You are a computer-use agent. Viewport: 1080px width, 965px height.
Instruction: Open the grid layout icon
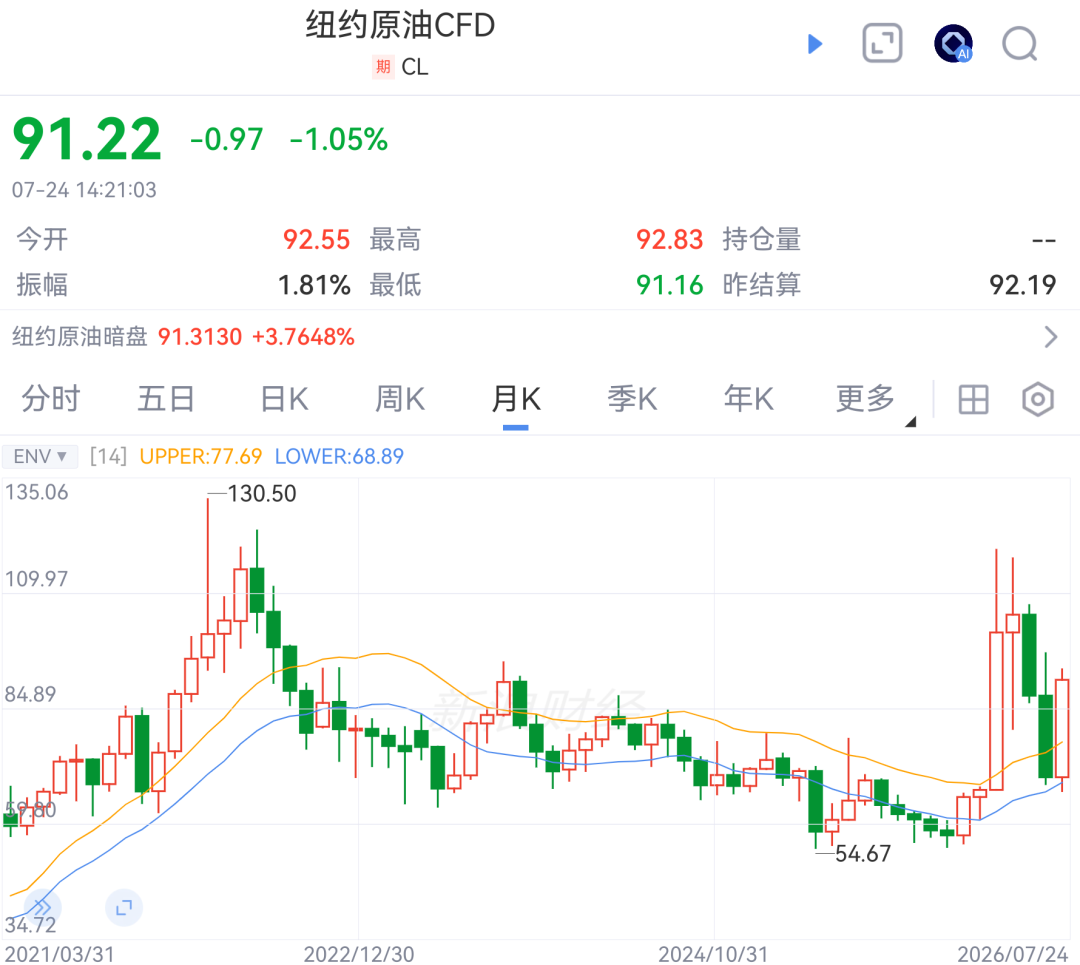click(973, 400)
